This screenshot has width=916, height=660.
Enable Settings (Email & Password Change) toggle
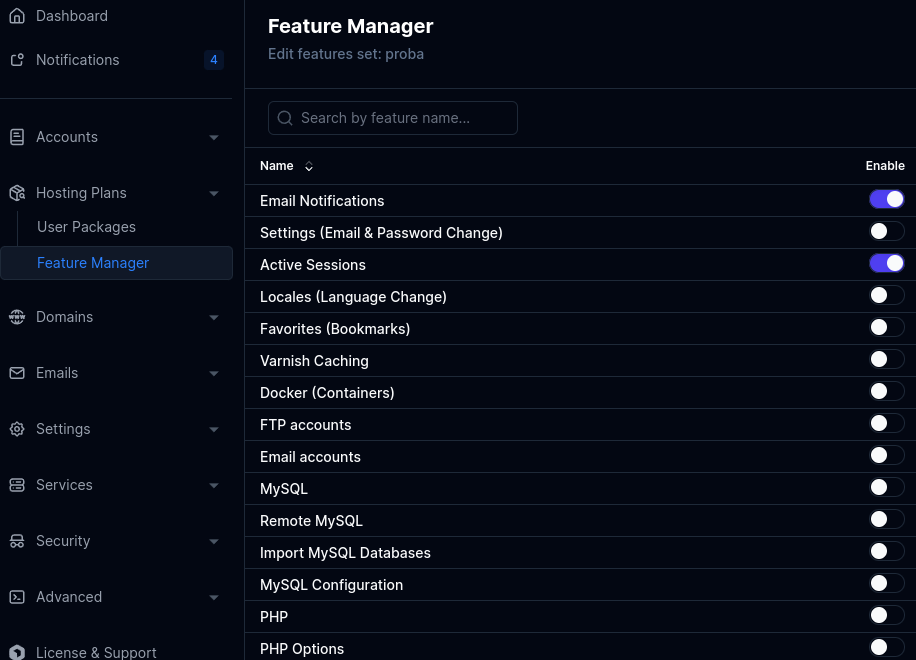(886, 231)
